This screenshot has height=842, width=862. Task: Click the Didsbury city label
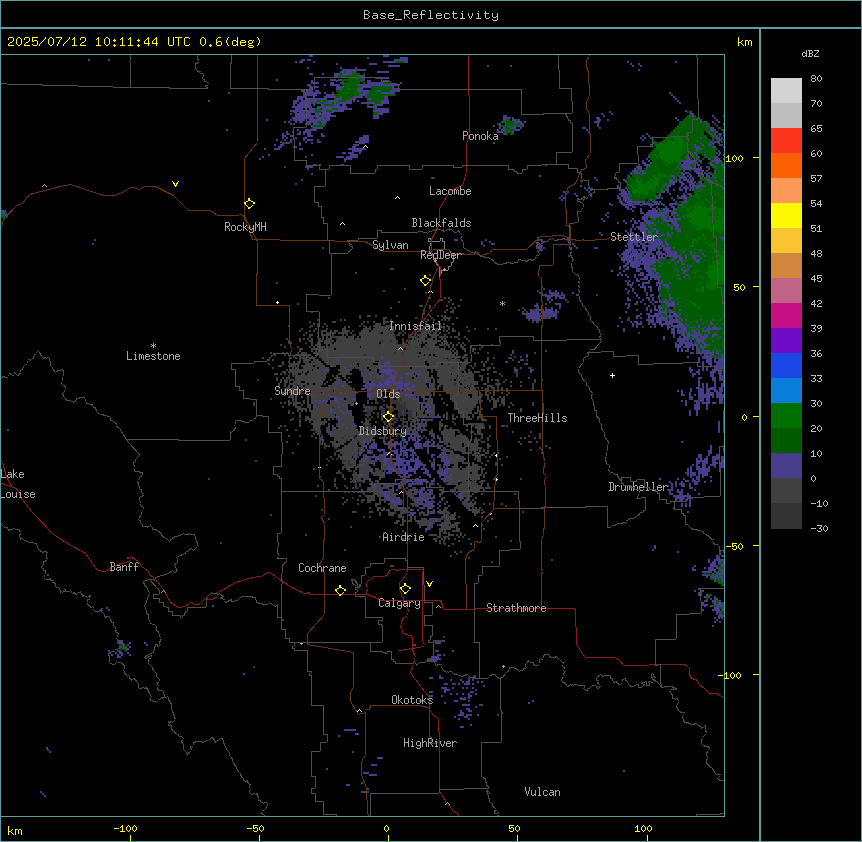383,431
